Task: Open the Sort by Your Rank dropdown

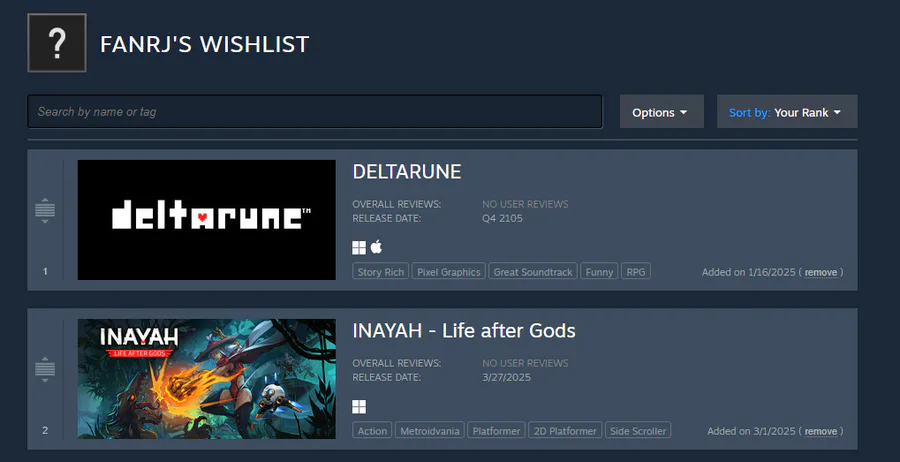Action: pos(787,112)
